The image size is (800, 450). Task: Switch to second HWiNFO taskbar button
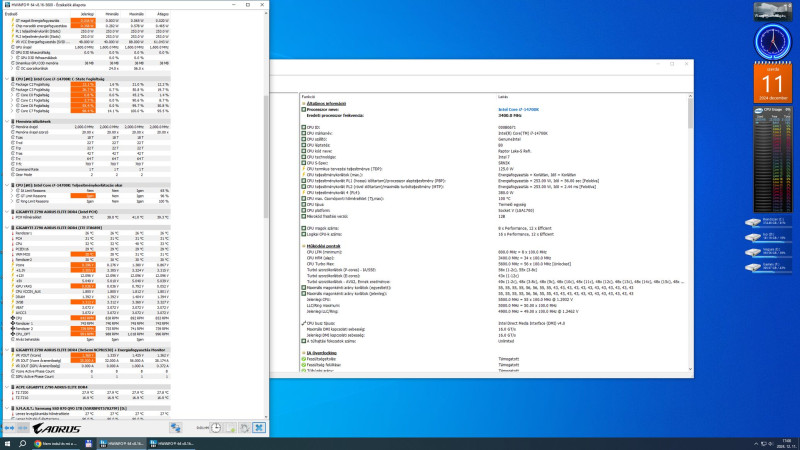pos(171,444)
